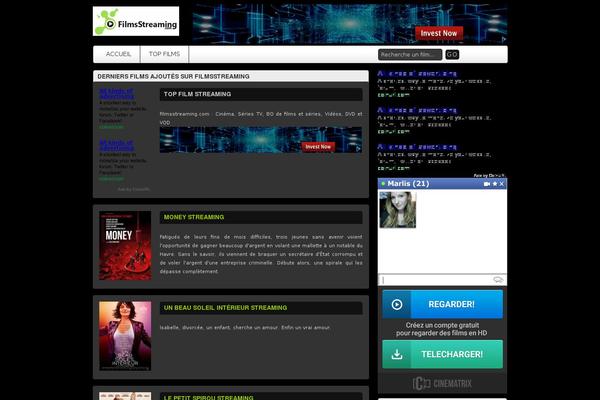Click the video camera icon in Marlis chat
This screenshot has width=600, height=400.
click(487, 184)
